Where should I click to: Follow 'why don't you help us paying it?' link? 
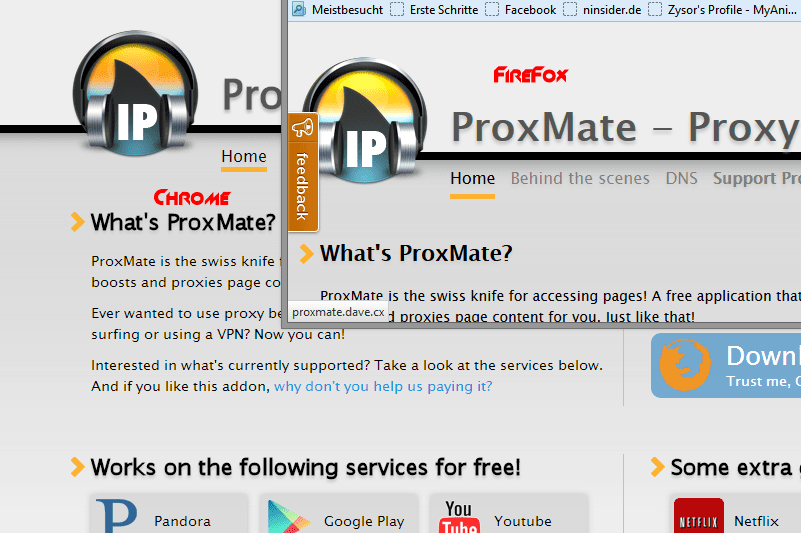click(x=383, y=386)
